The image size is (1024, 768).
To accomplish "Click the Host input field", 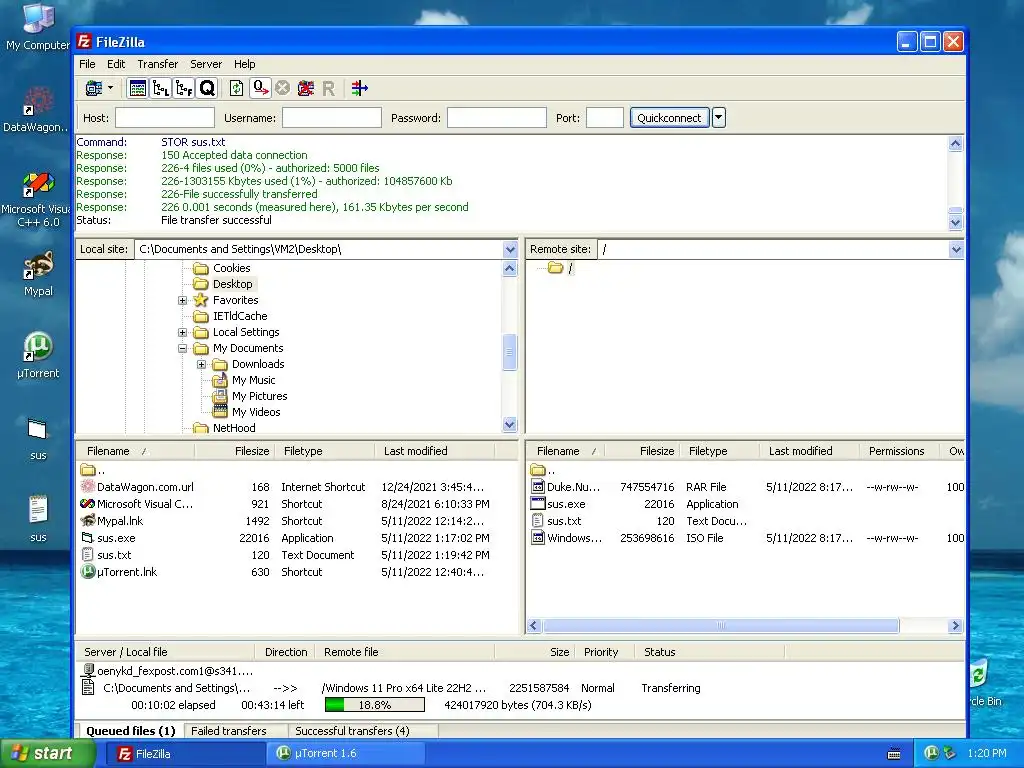I will tap(165, 118).
